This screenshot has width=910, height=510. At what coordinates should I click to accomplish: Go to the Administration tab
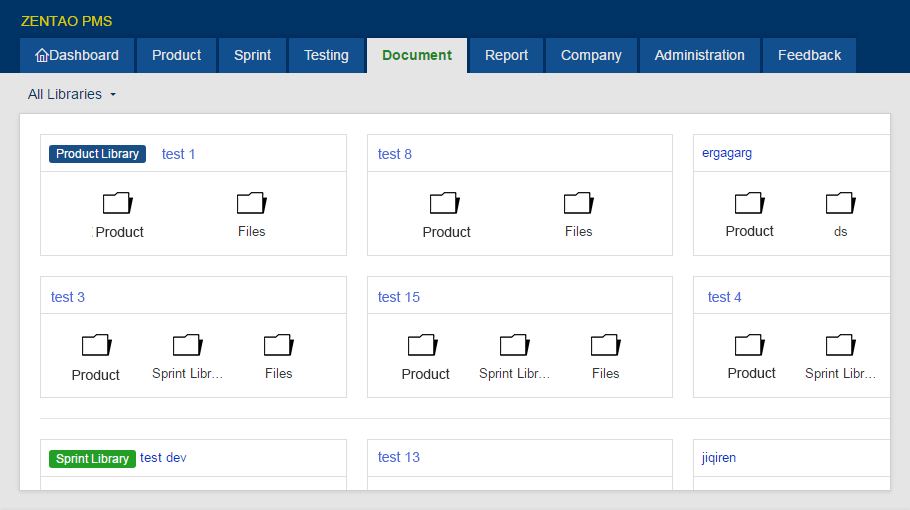(x=699, y=56)
